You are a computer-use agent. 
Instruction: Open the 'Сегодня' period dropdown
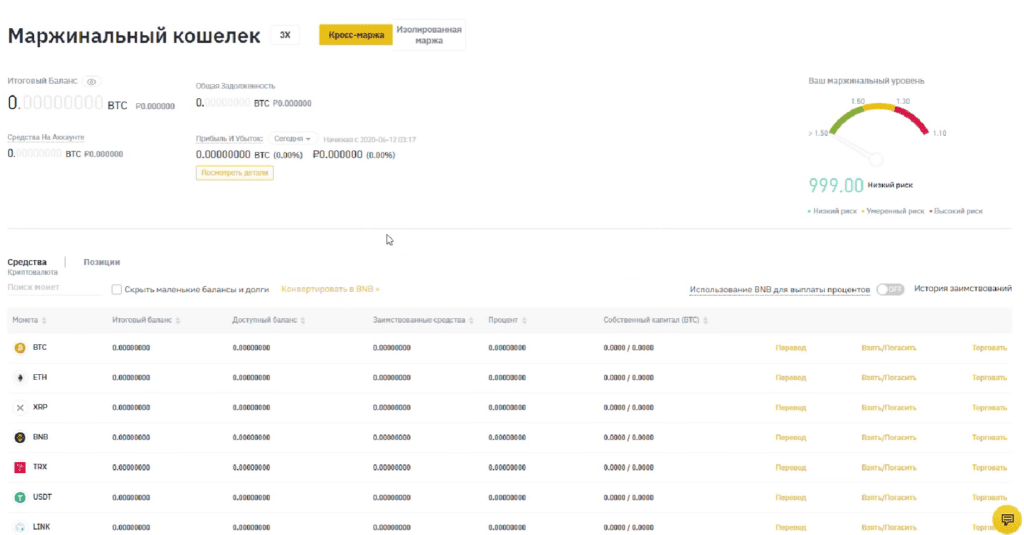point(293,139)
